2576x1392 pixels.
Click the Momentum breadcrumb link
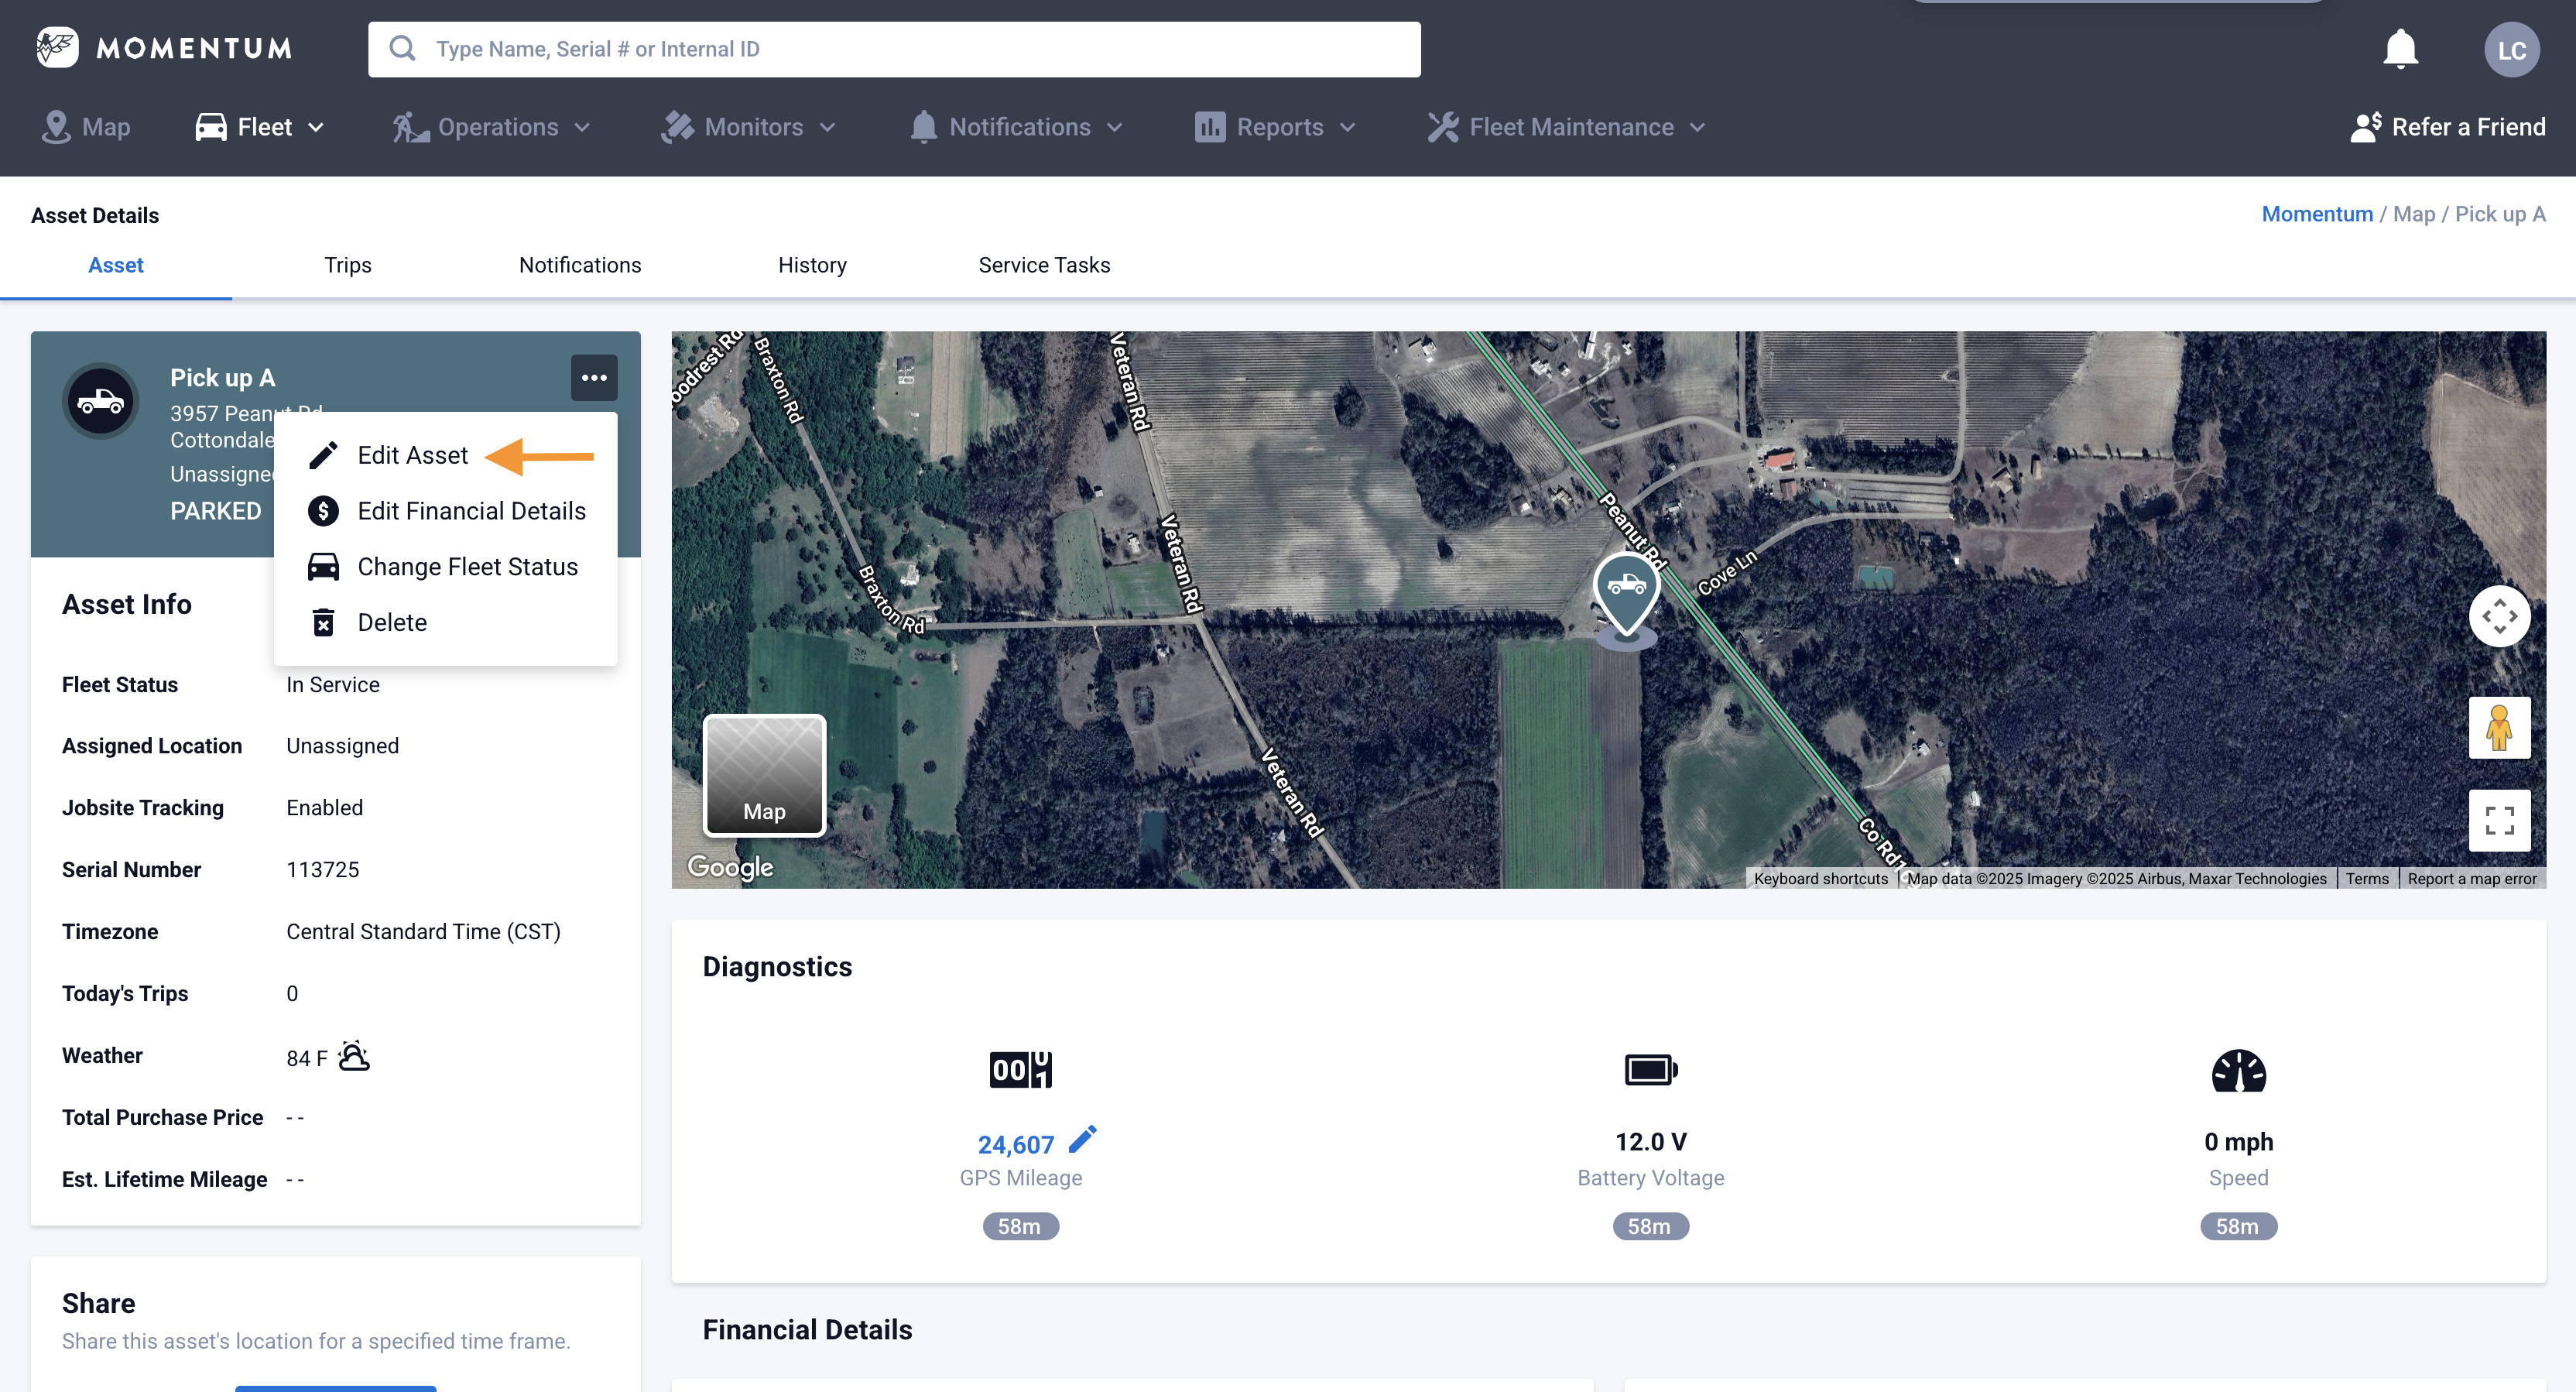2316,214
